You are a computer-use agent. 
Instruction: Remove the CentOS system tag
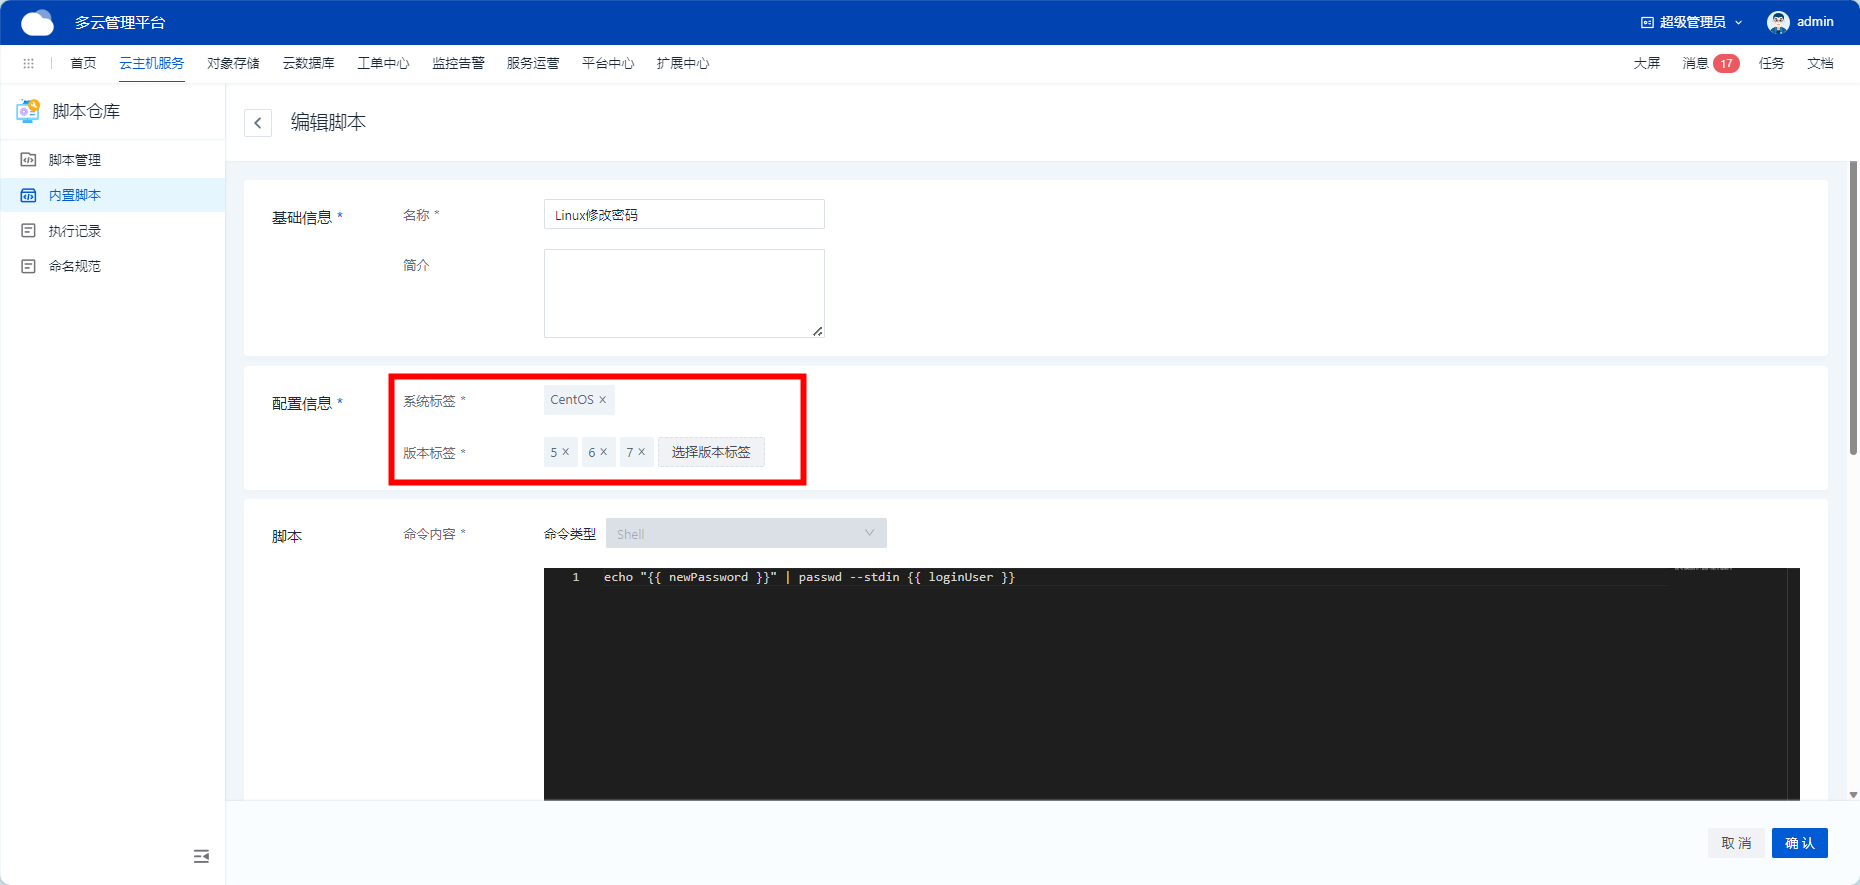click(603, 400)
